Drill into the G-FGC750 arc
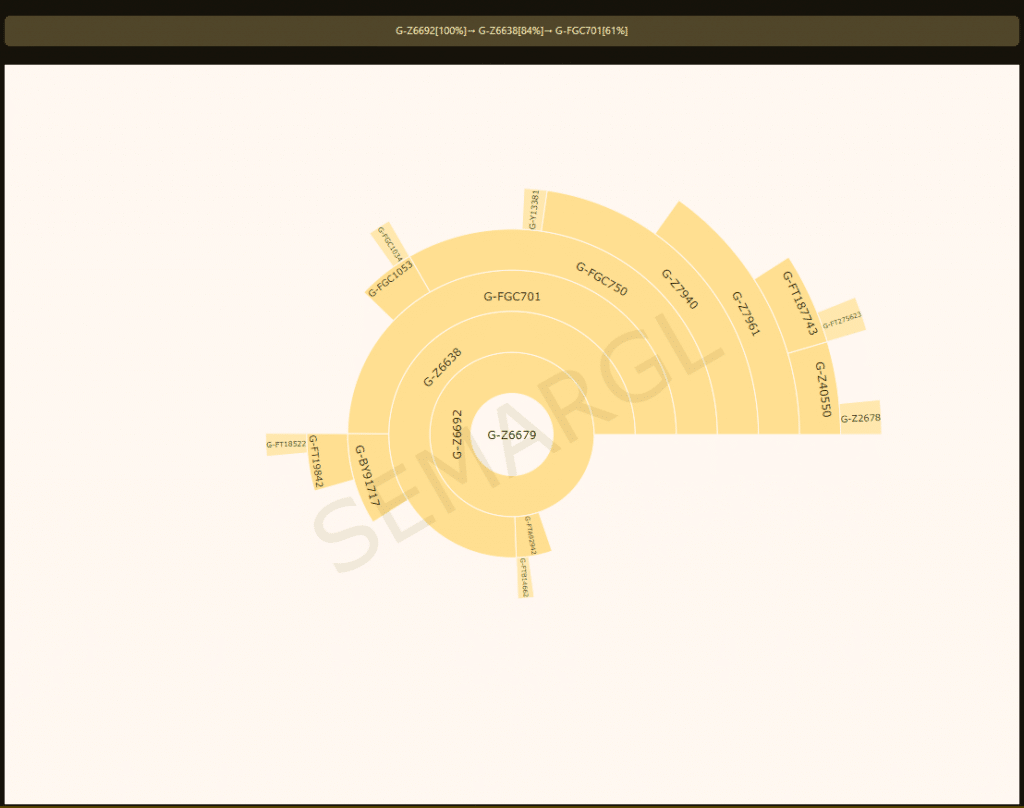 point(602,279)
